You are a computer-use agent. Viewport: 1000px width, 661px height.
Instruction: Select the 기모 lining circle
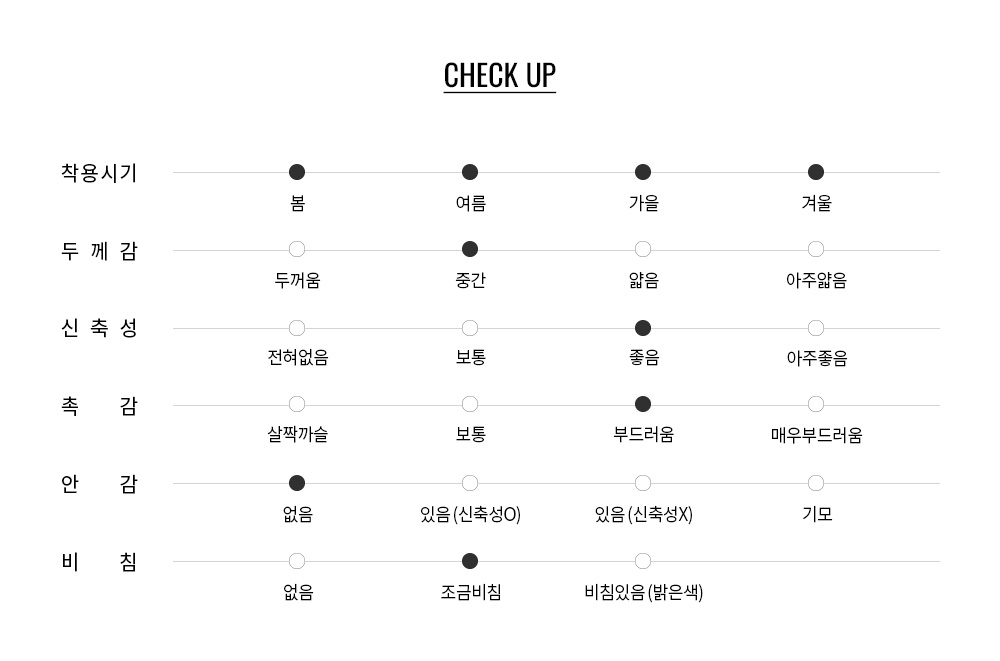(x=816, y=484)
